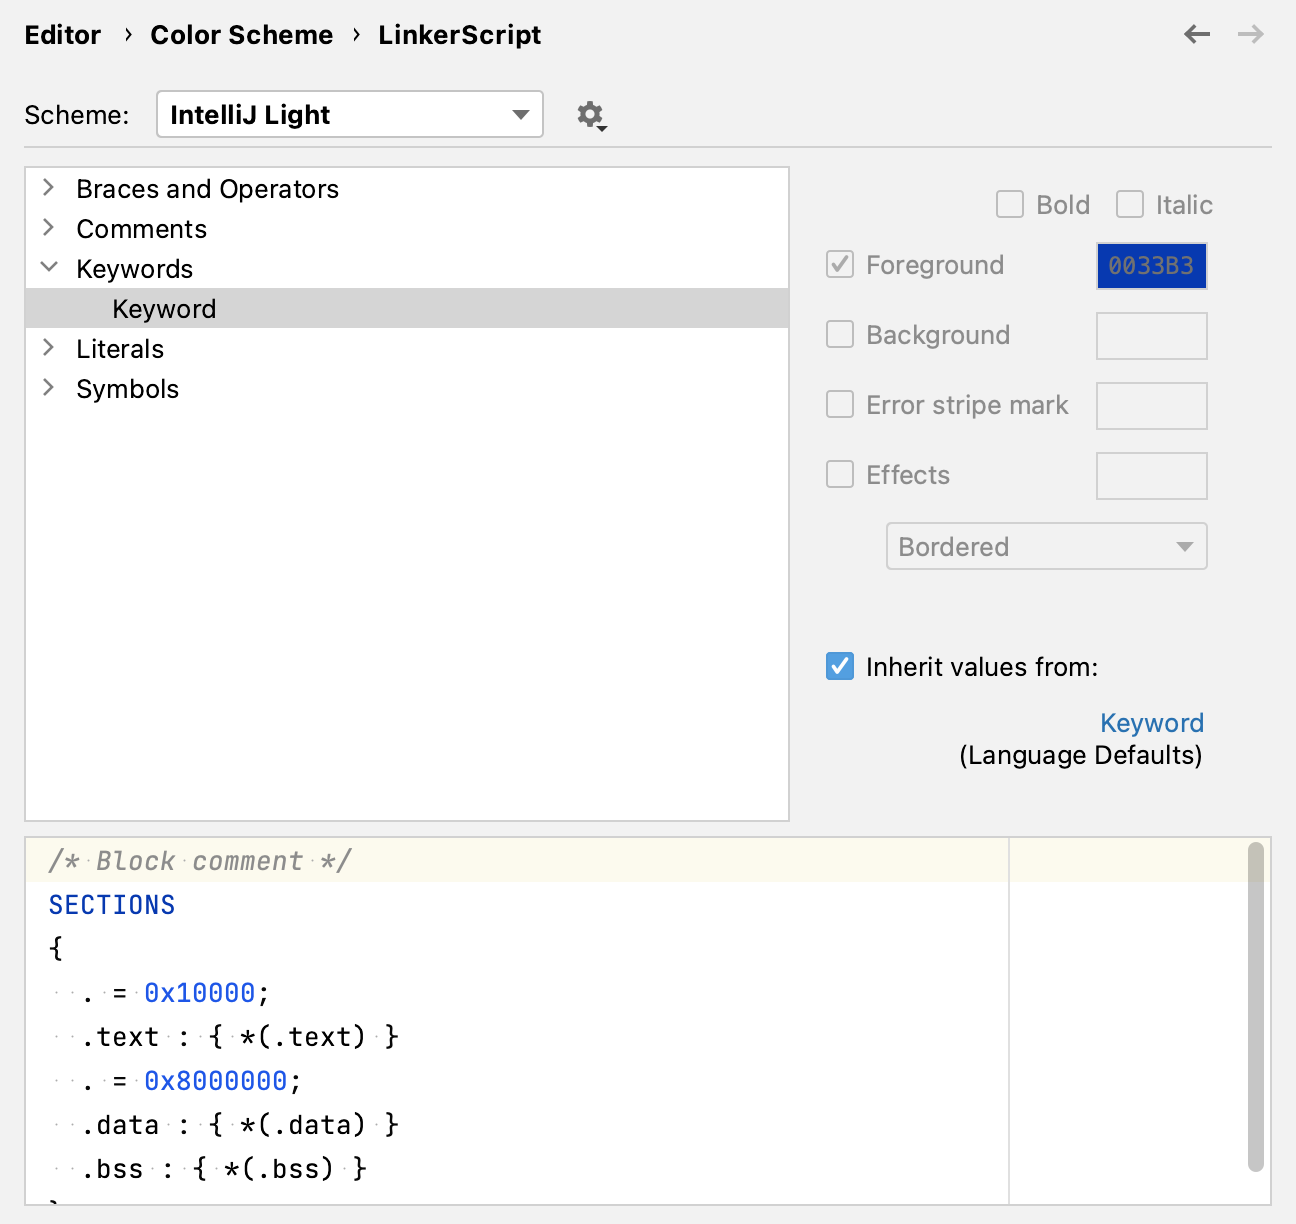Select Keyword in the tree list
The image size is (1296, 1224).
tap(163, 308)
